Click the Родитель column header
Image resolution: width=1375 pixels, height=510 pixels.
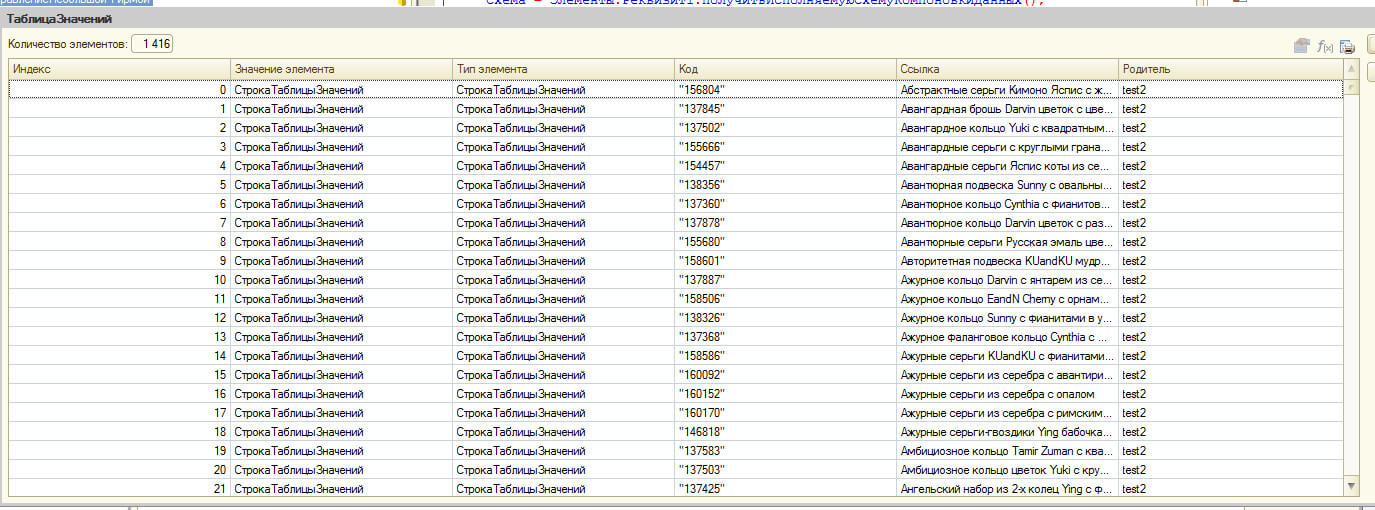click(1229, 69)
